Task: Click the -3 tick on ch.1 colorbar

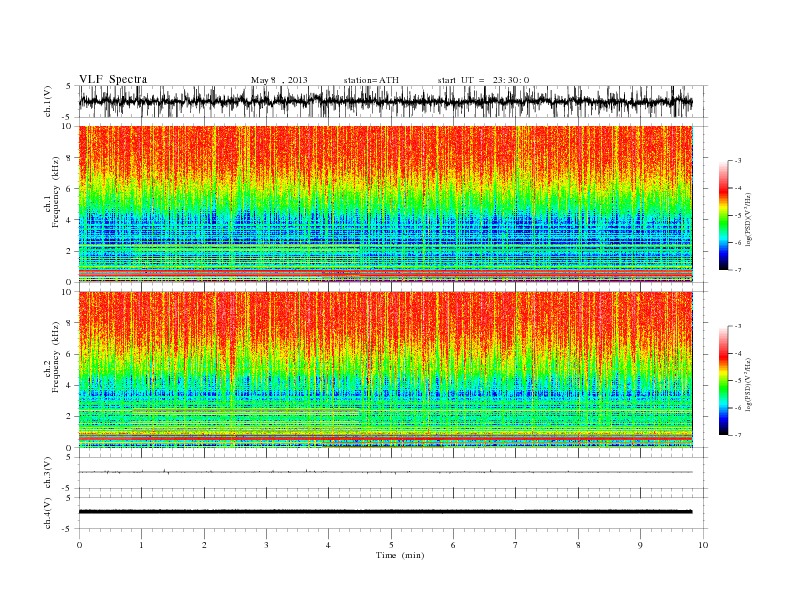Action: pyautogui.click(x=737, y=161)
